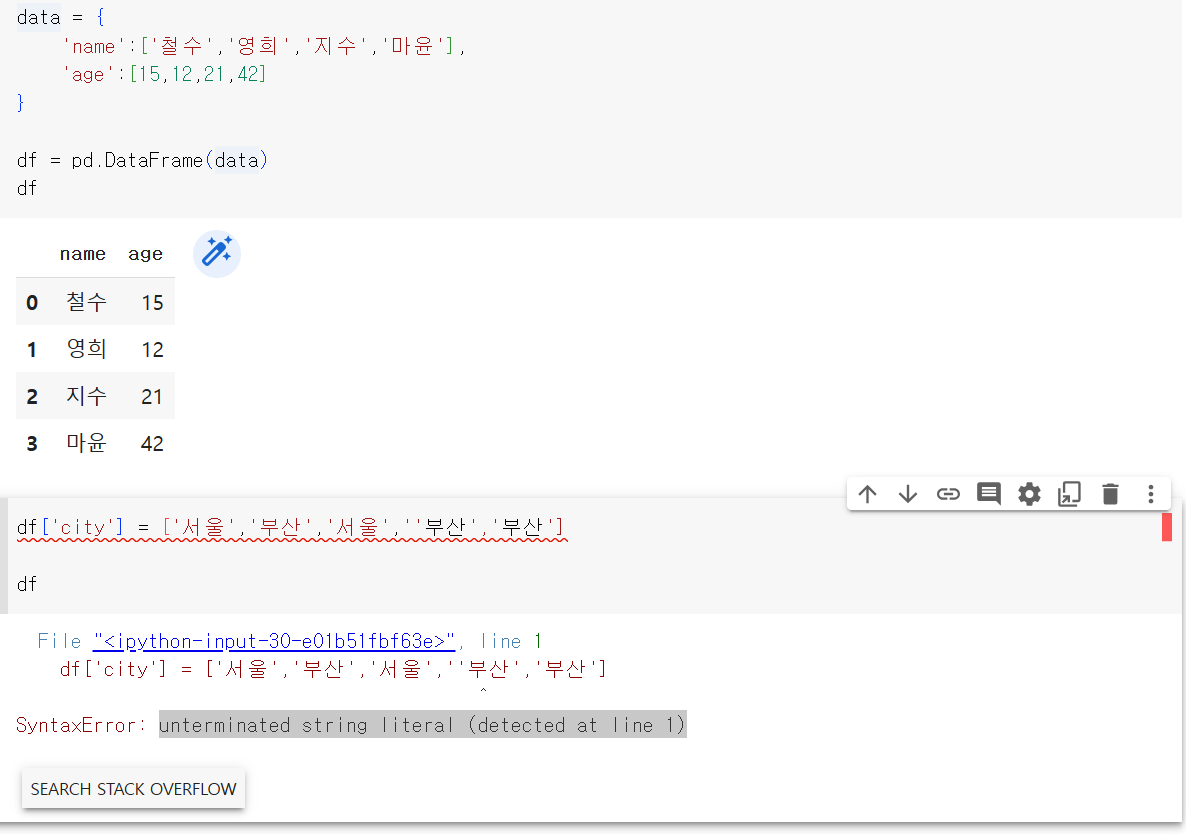Move cell up with arrow icon
This screenshot has width=1186, height=834.
868,495
